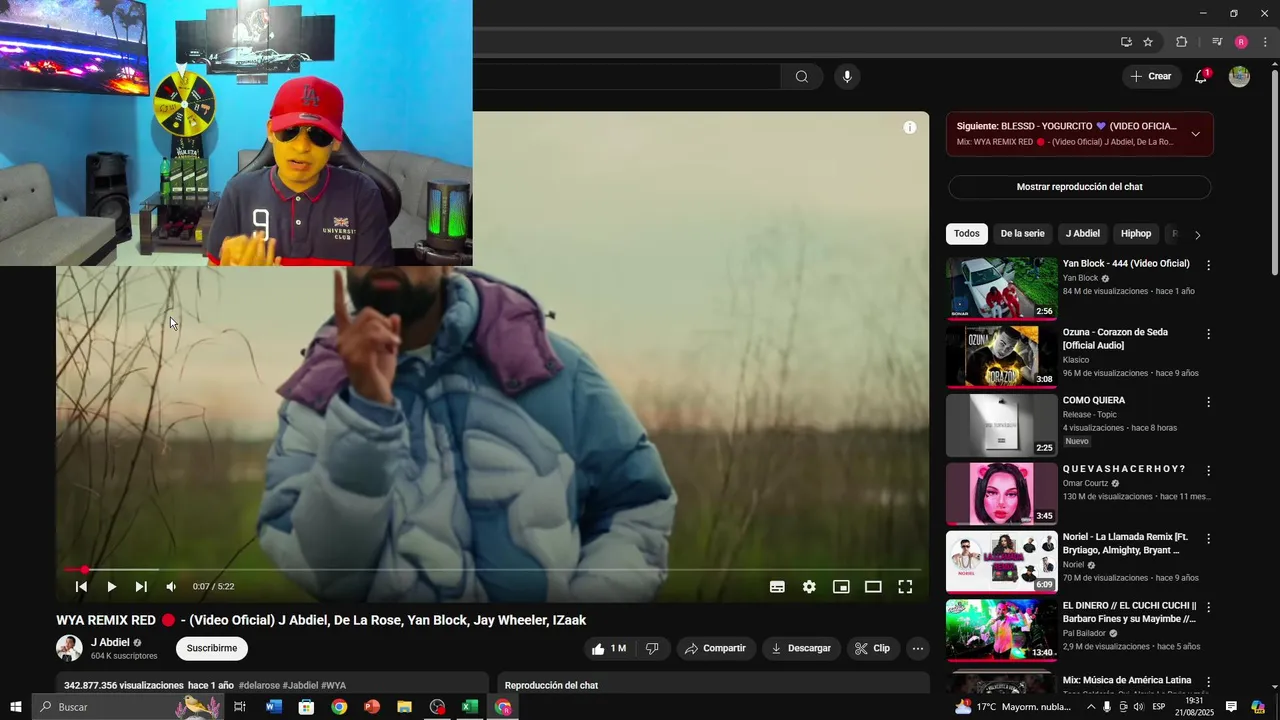Like the video with thumbs up
1280x720 pixels.
tap(608, 648)
